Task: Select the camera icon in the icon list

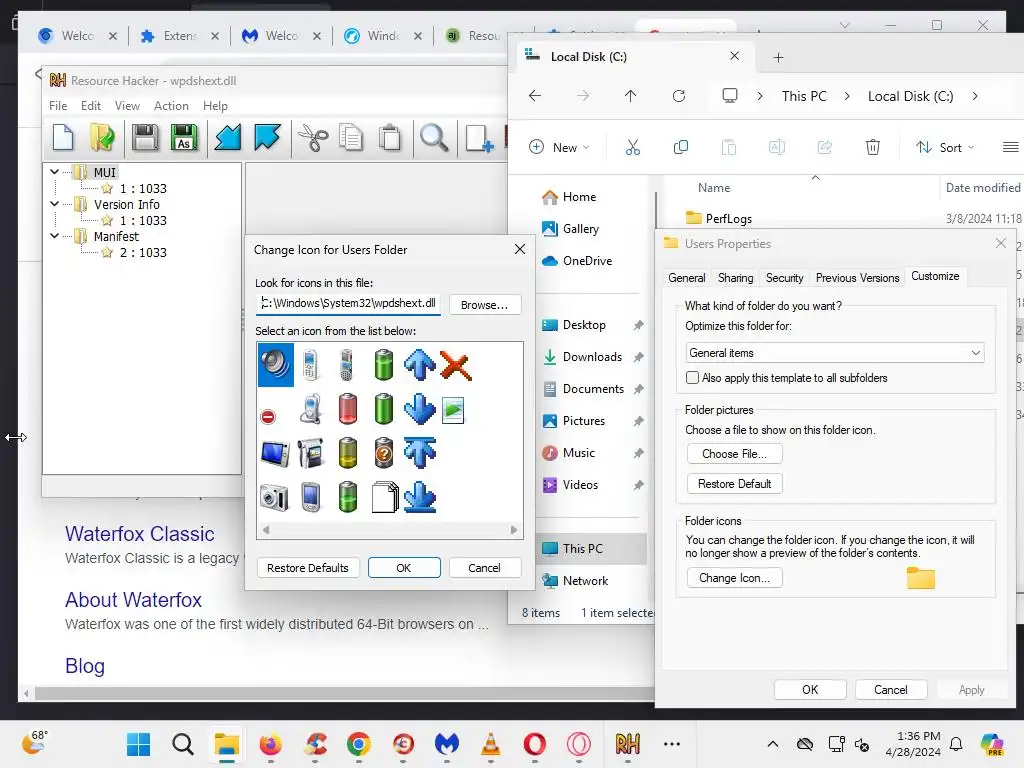Action: click(x=274, y=498)
